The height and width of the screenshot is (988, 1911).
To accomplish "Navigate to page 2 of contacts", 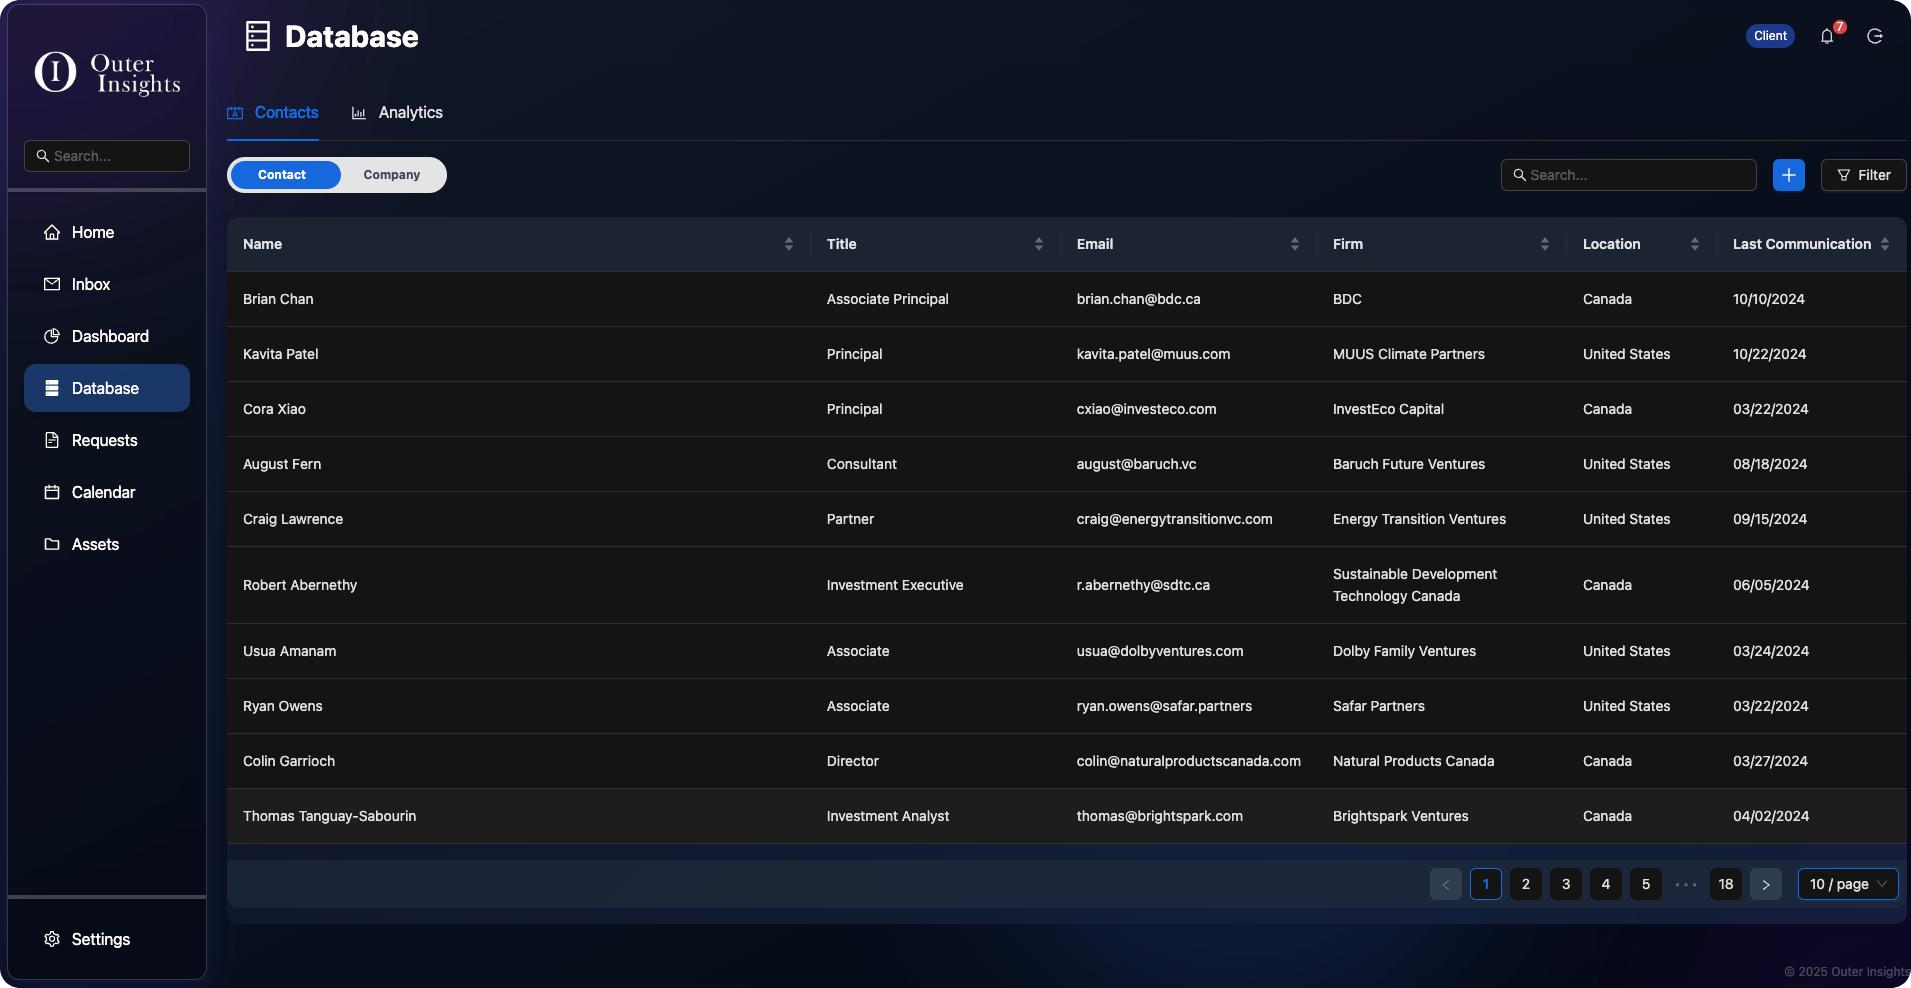I will tap(1525, 884).
